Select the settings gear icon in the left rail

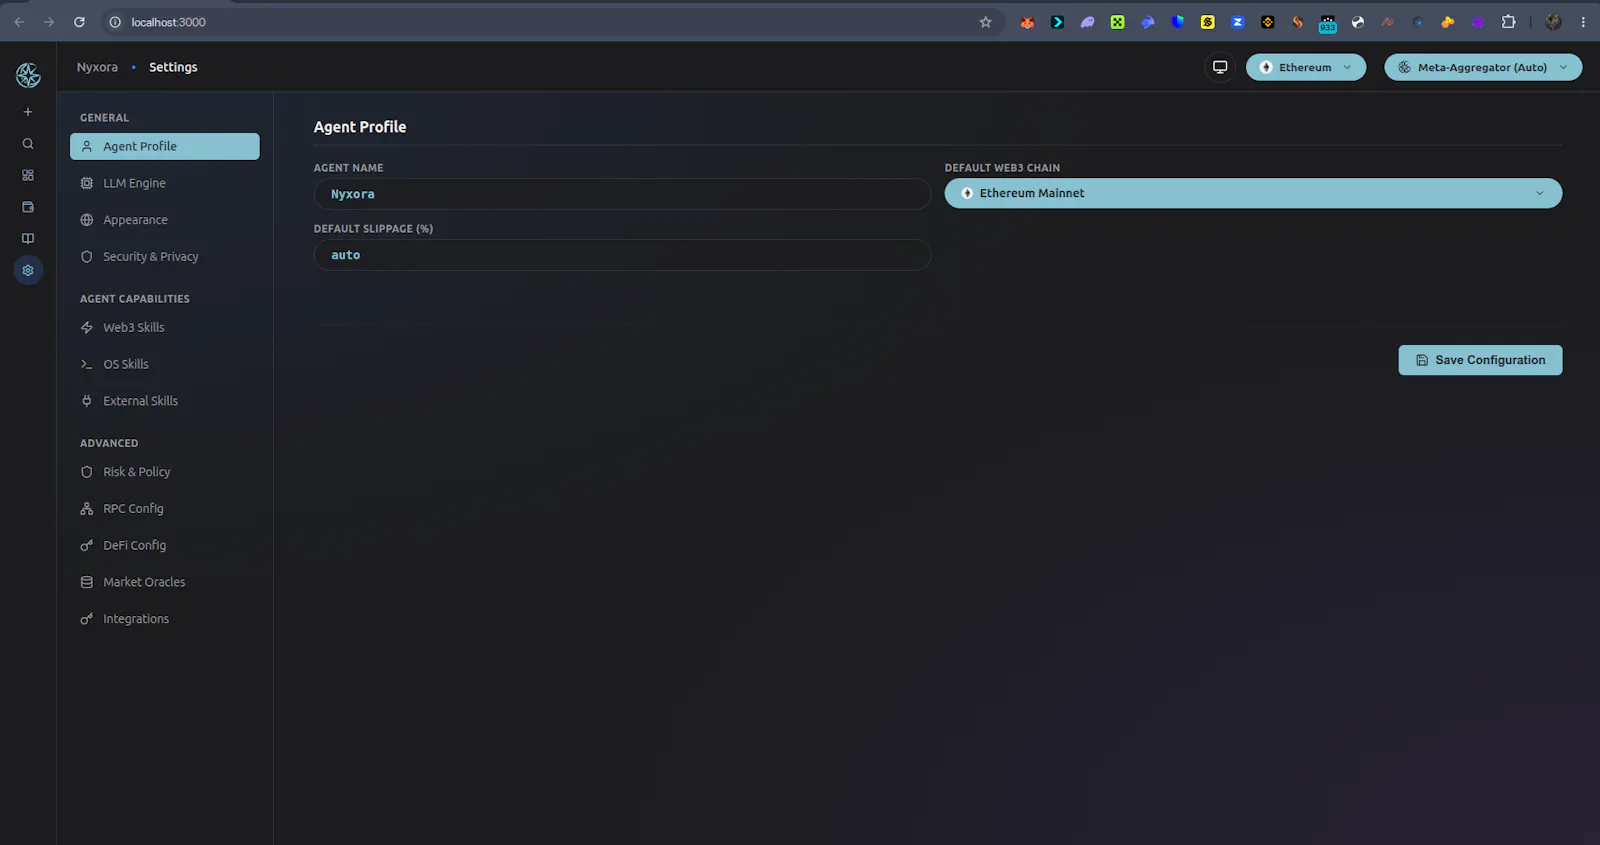[28, 270]
